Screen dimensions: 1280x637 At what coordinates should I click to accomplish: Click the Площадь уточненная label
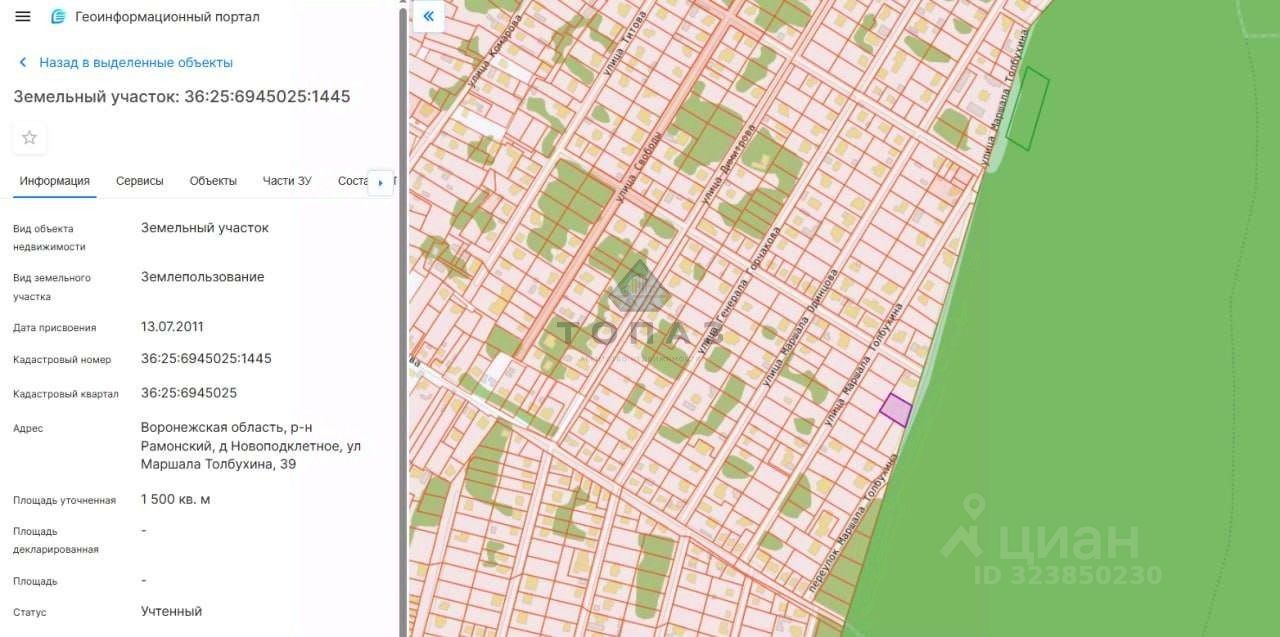coord(64,500)
